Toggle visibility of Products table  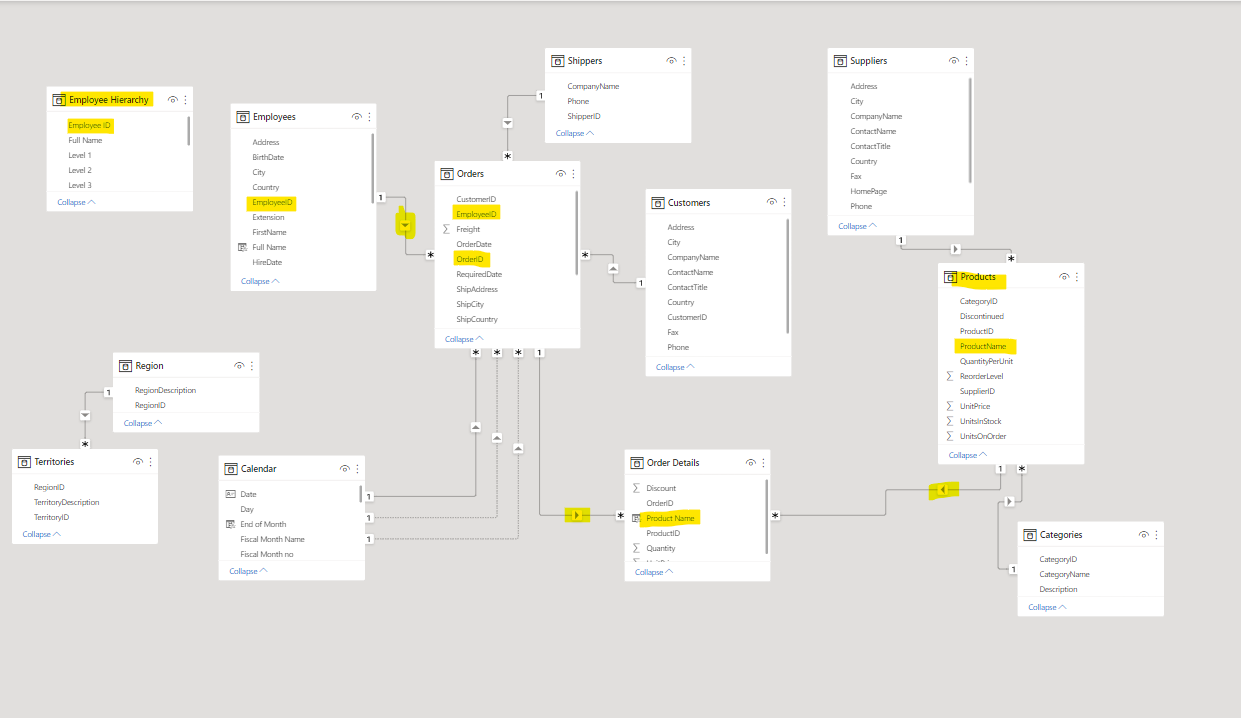point(1064,277)
